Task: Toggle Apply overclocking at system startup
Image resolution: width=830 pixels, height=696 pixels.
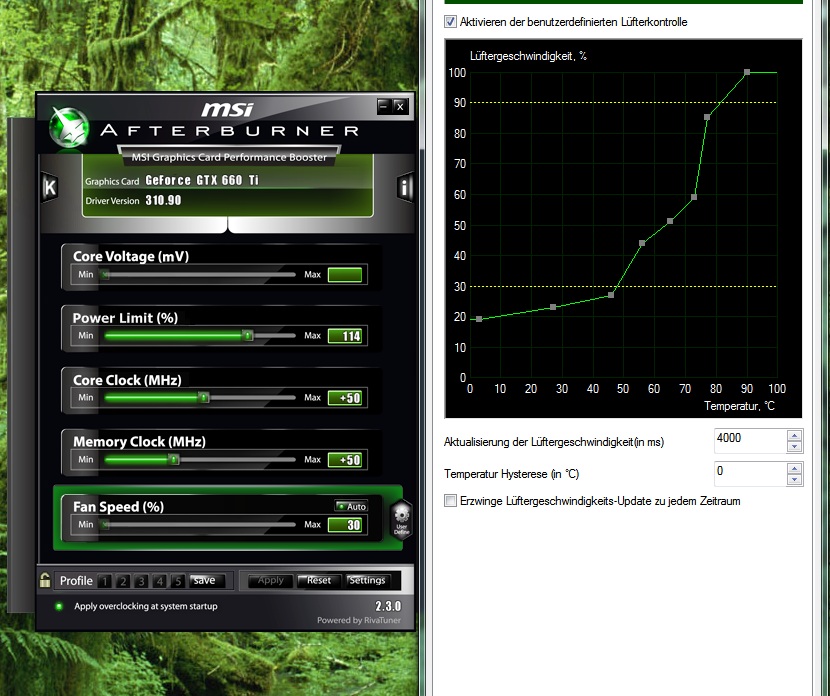Action: click(59, 606)
